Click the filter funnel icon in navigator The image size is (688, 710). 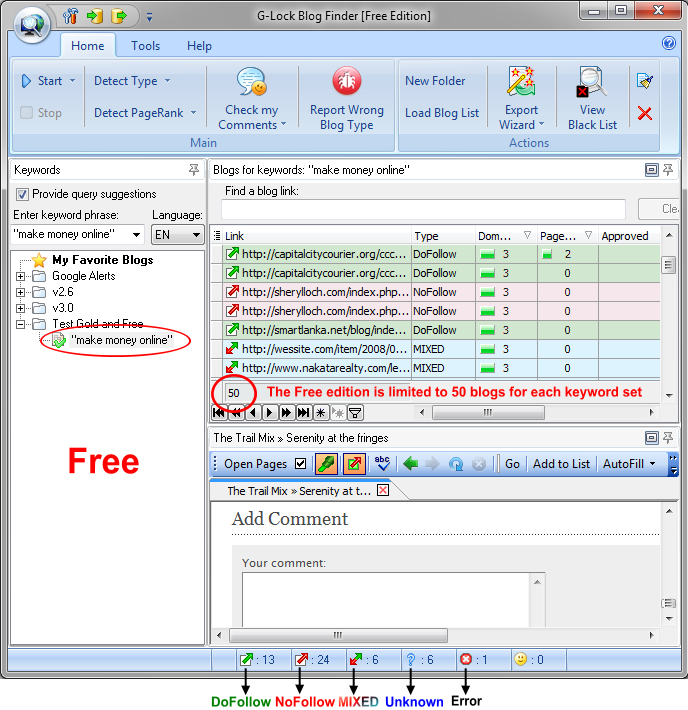click(x=356, y=413)
